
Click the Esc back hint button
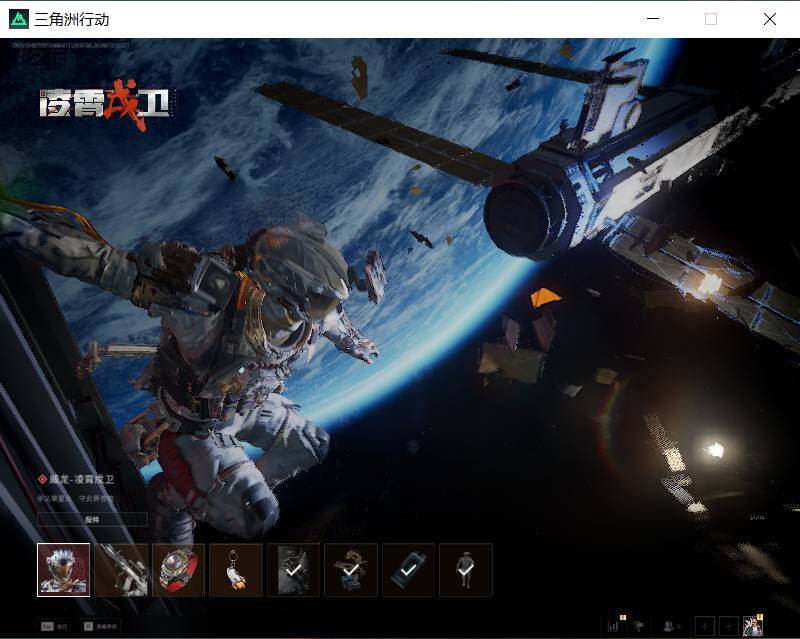(x=55, y=626)
